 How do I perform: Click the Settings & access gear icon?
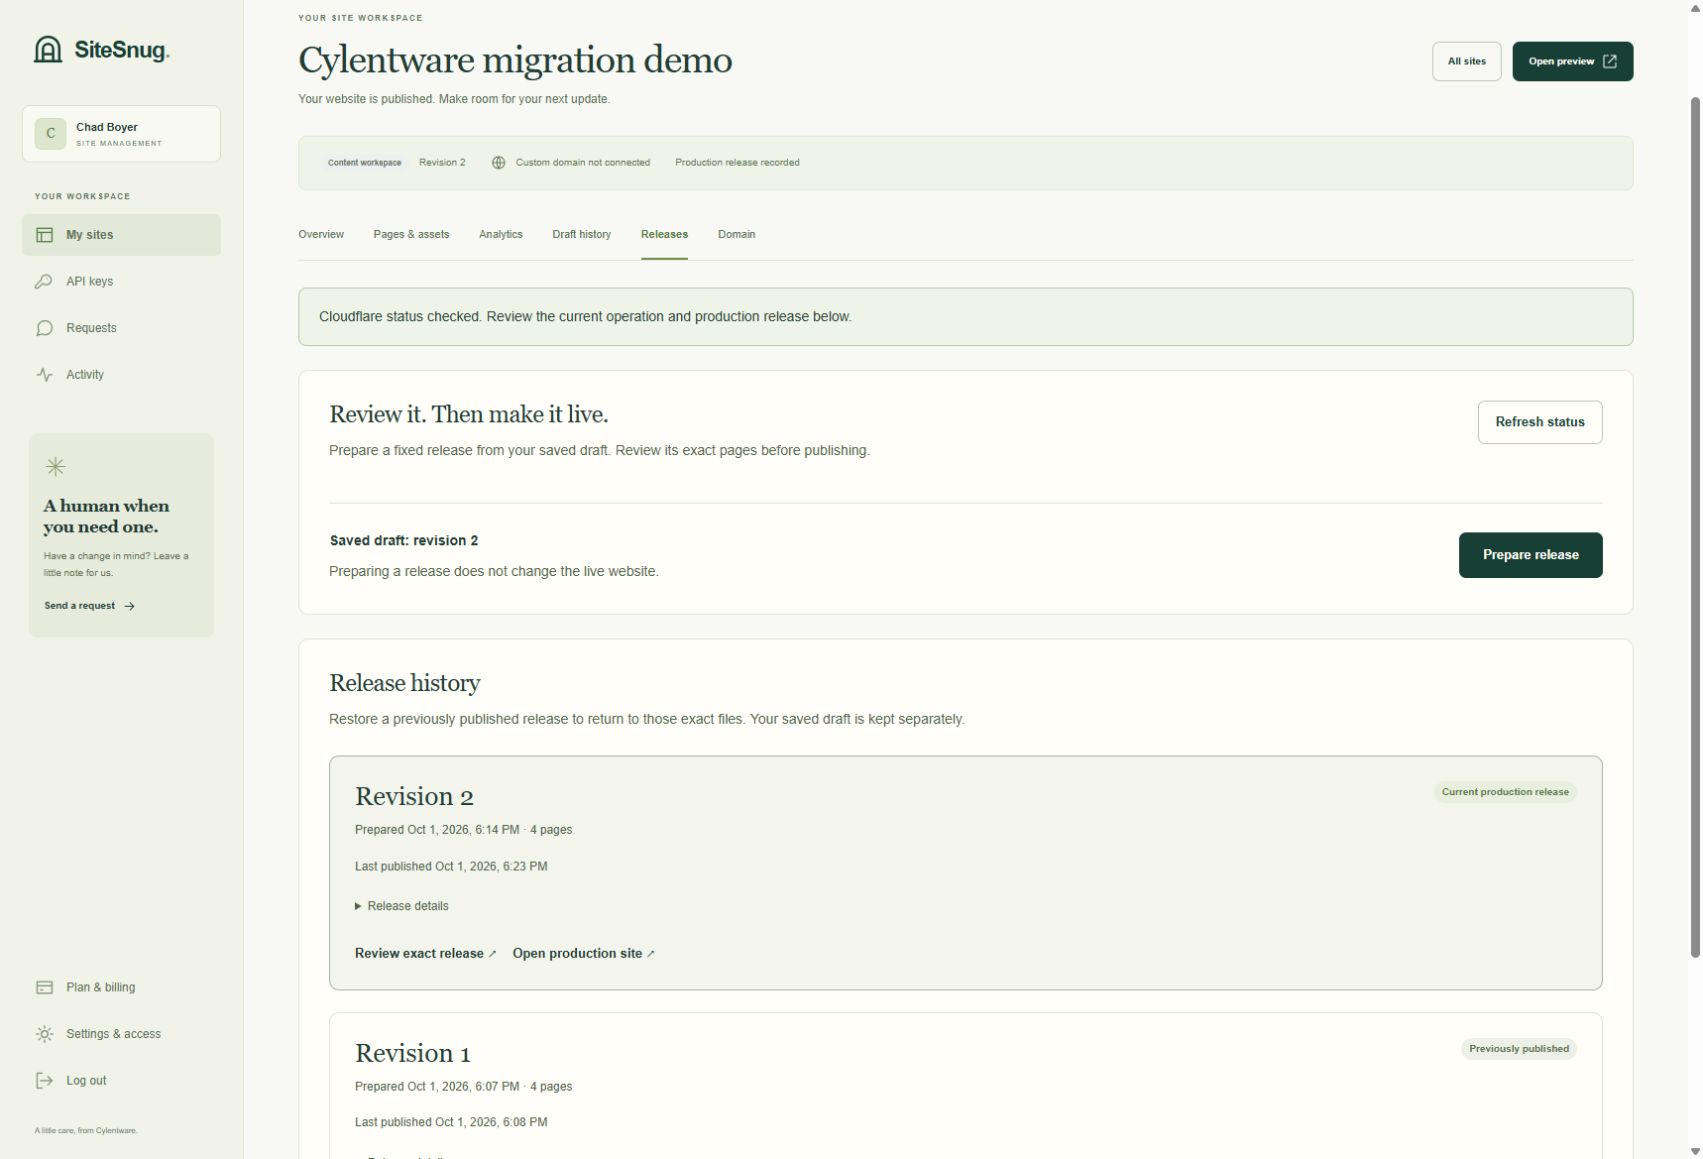(x=44, y=1034)
